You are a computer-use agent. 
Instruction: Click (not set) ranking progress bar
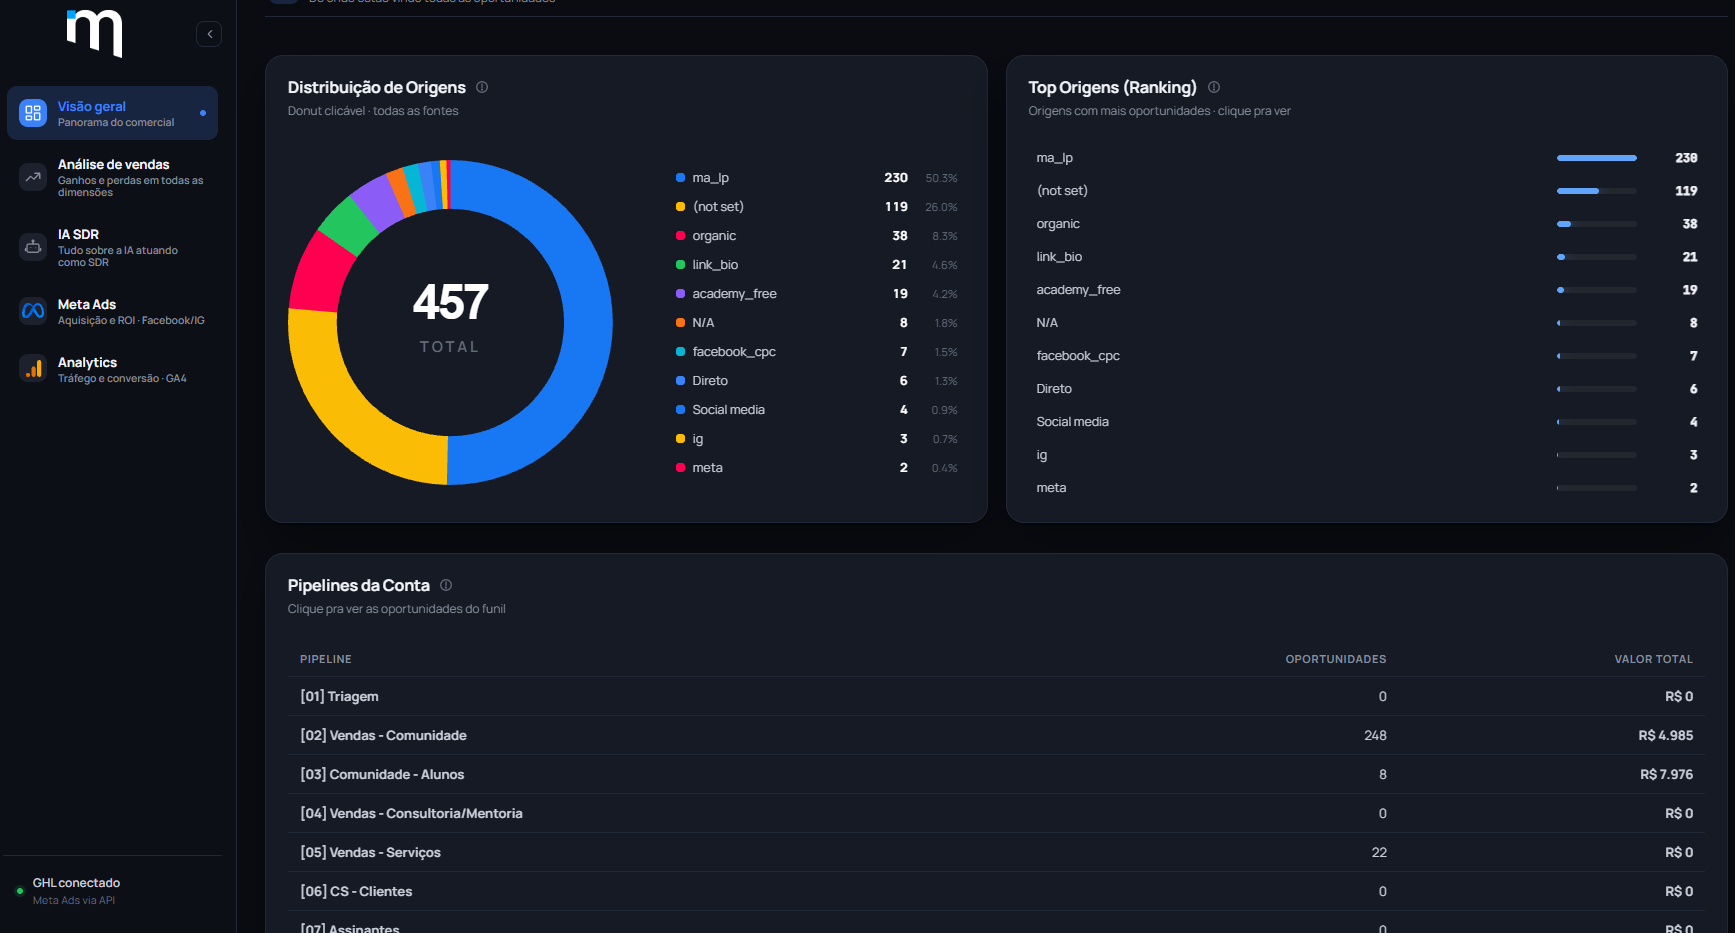coord(1596,191)
